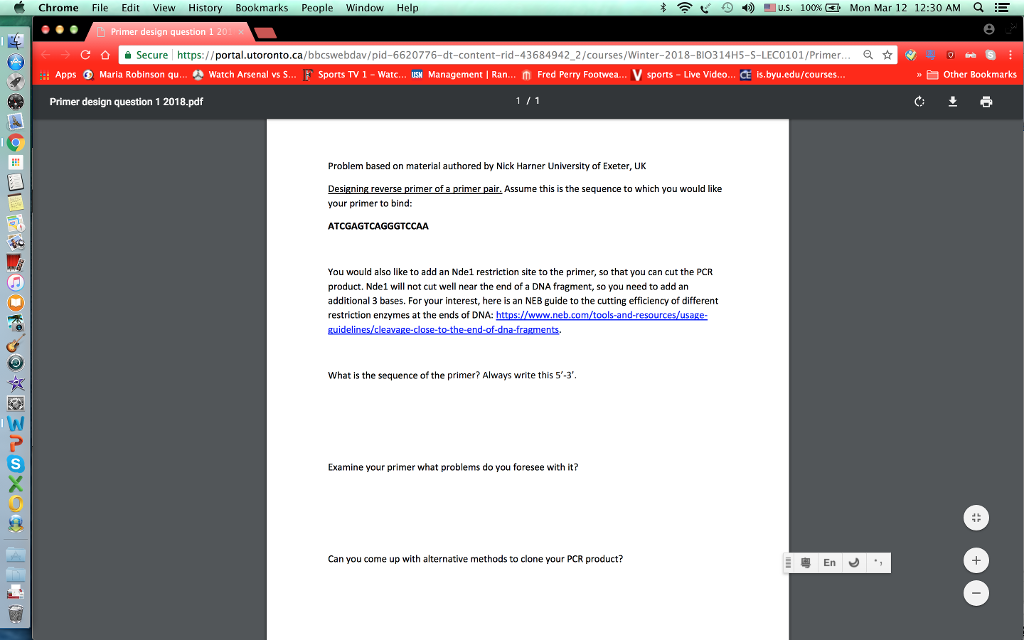
Task: Click the address bar URL field
Action: 500,55
